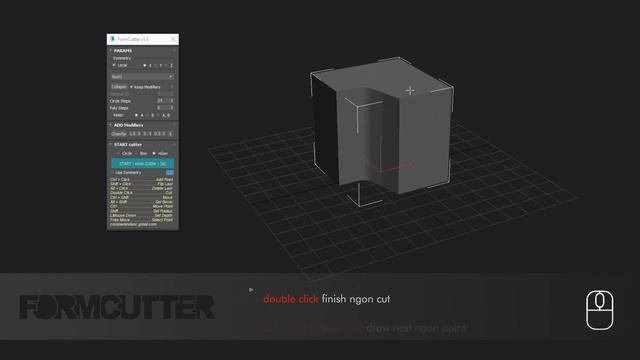Click the "Free Move Select Point" hint row
The height and width of the screenshot is (360, 640).
point(141,220)
